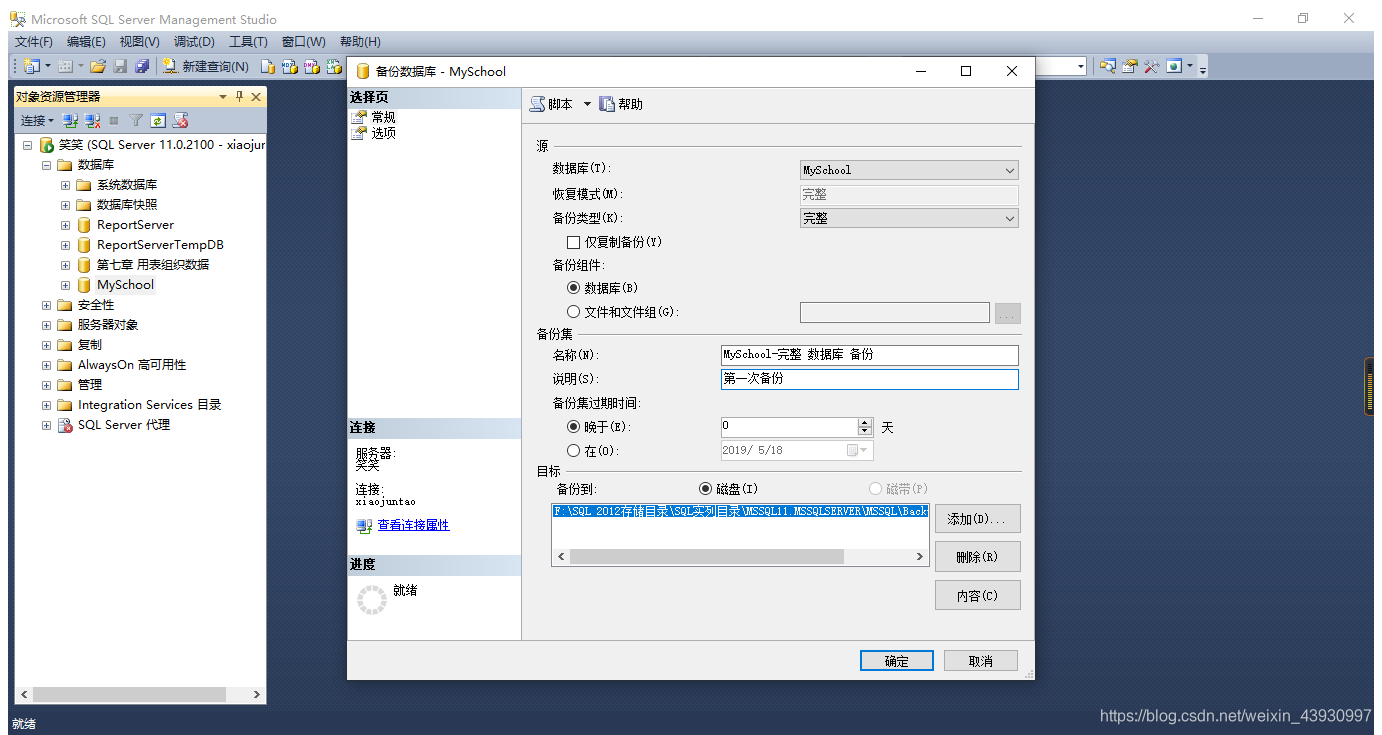The height and width of the screenshot is (735, 1382).
Task: Click the 说明 description field
Action: (x=869, y=379)
